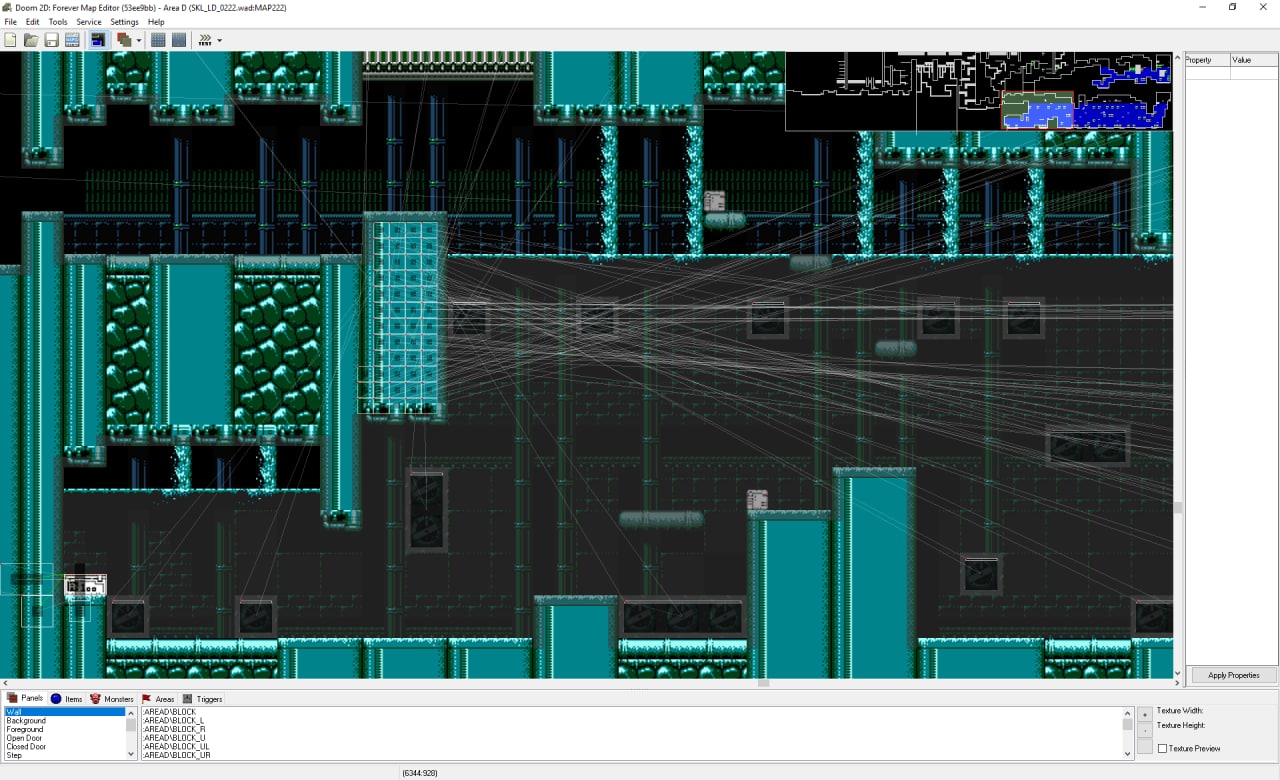The height and width of the screenshot is (780, 1280).
Task: Select texture :AREAD\BLOCK_UR
Action: coord(632,755)
